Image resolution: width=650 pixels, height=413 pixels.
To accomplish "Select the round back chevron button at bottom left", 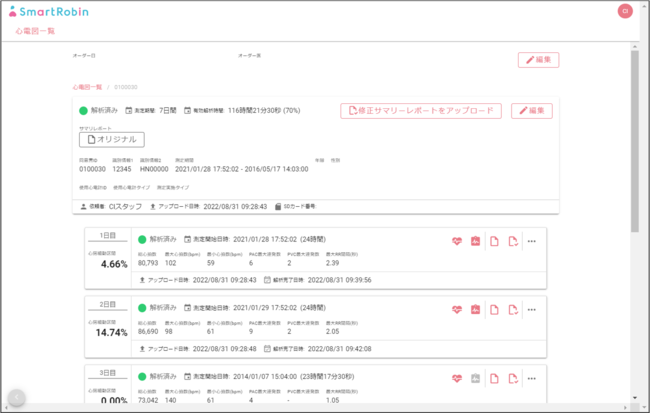I will click(x=17, y=397).
